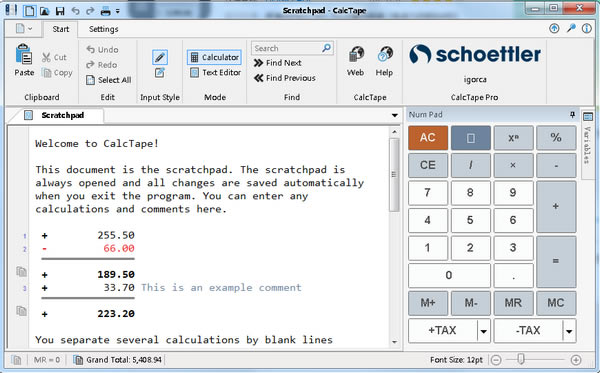Switch to the Settings ribbon tab

click(x=103, y=29)
